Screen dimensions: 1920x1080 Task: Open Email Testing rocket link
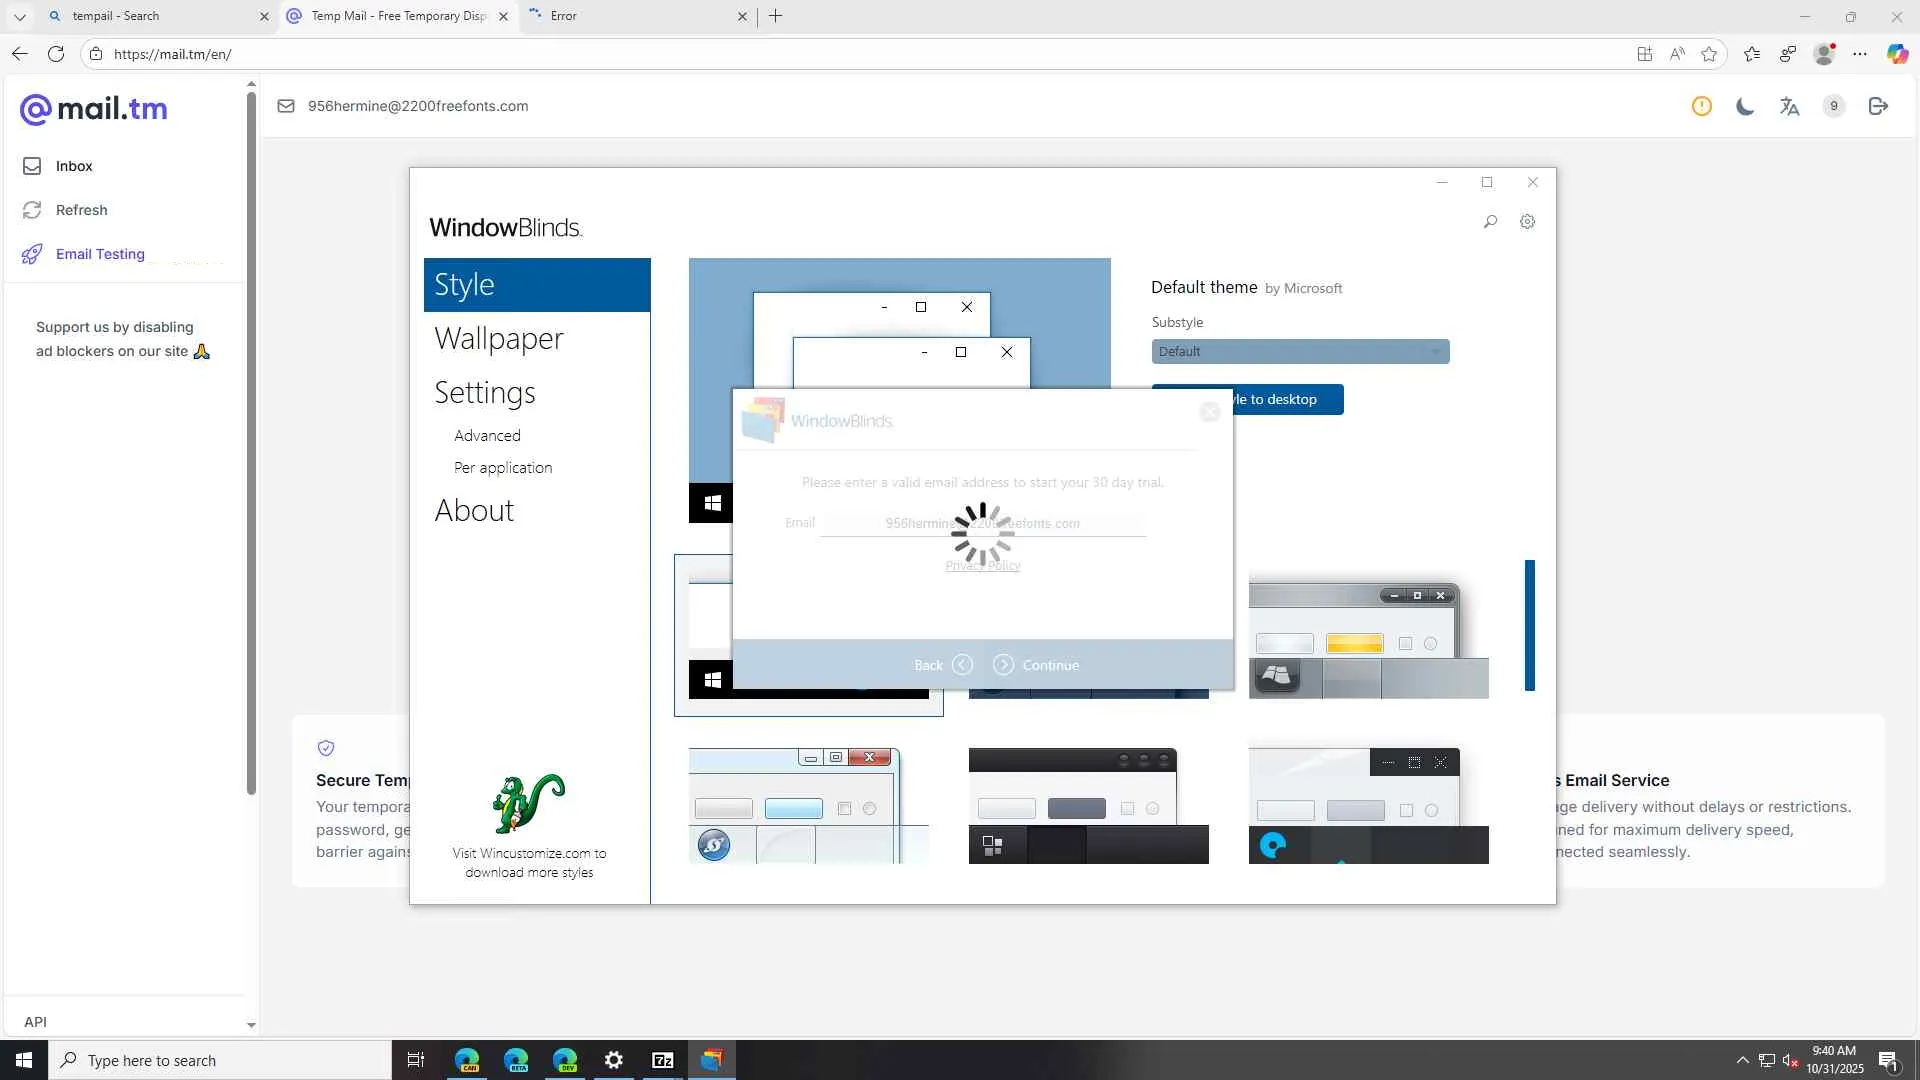[x=99, y=254]
